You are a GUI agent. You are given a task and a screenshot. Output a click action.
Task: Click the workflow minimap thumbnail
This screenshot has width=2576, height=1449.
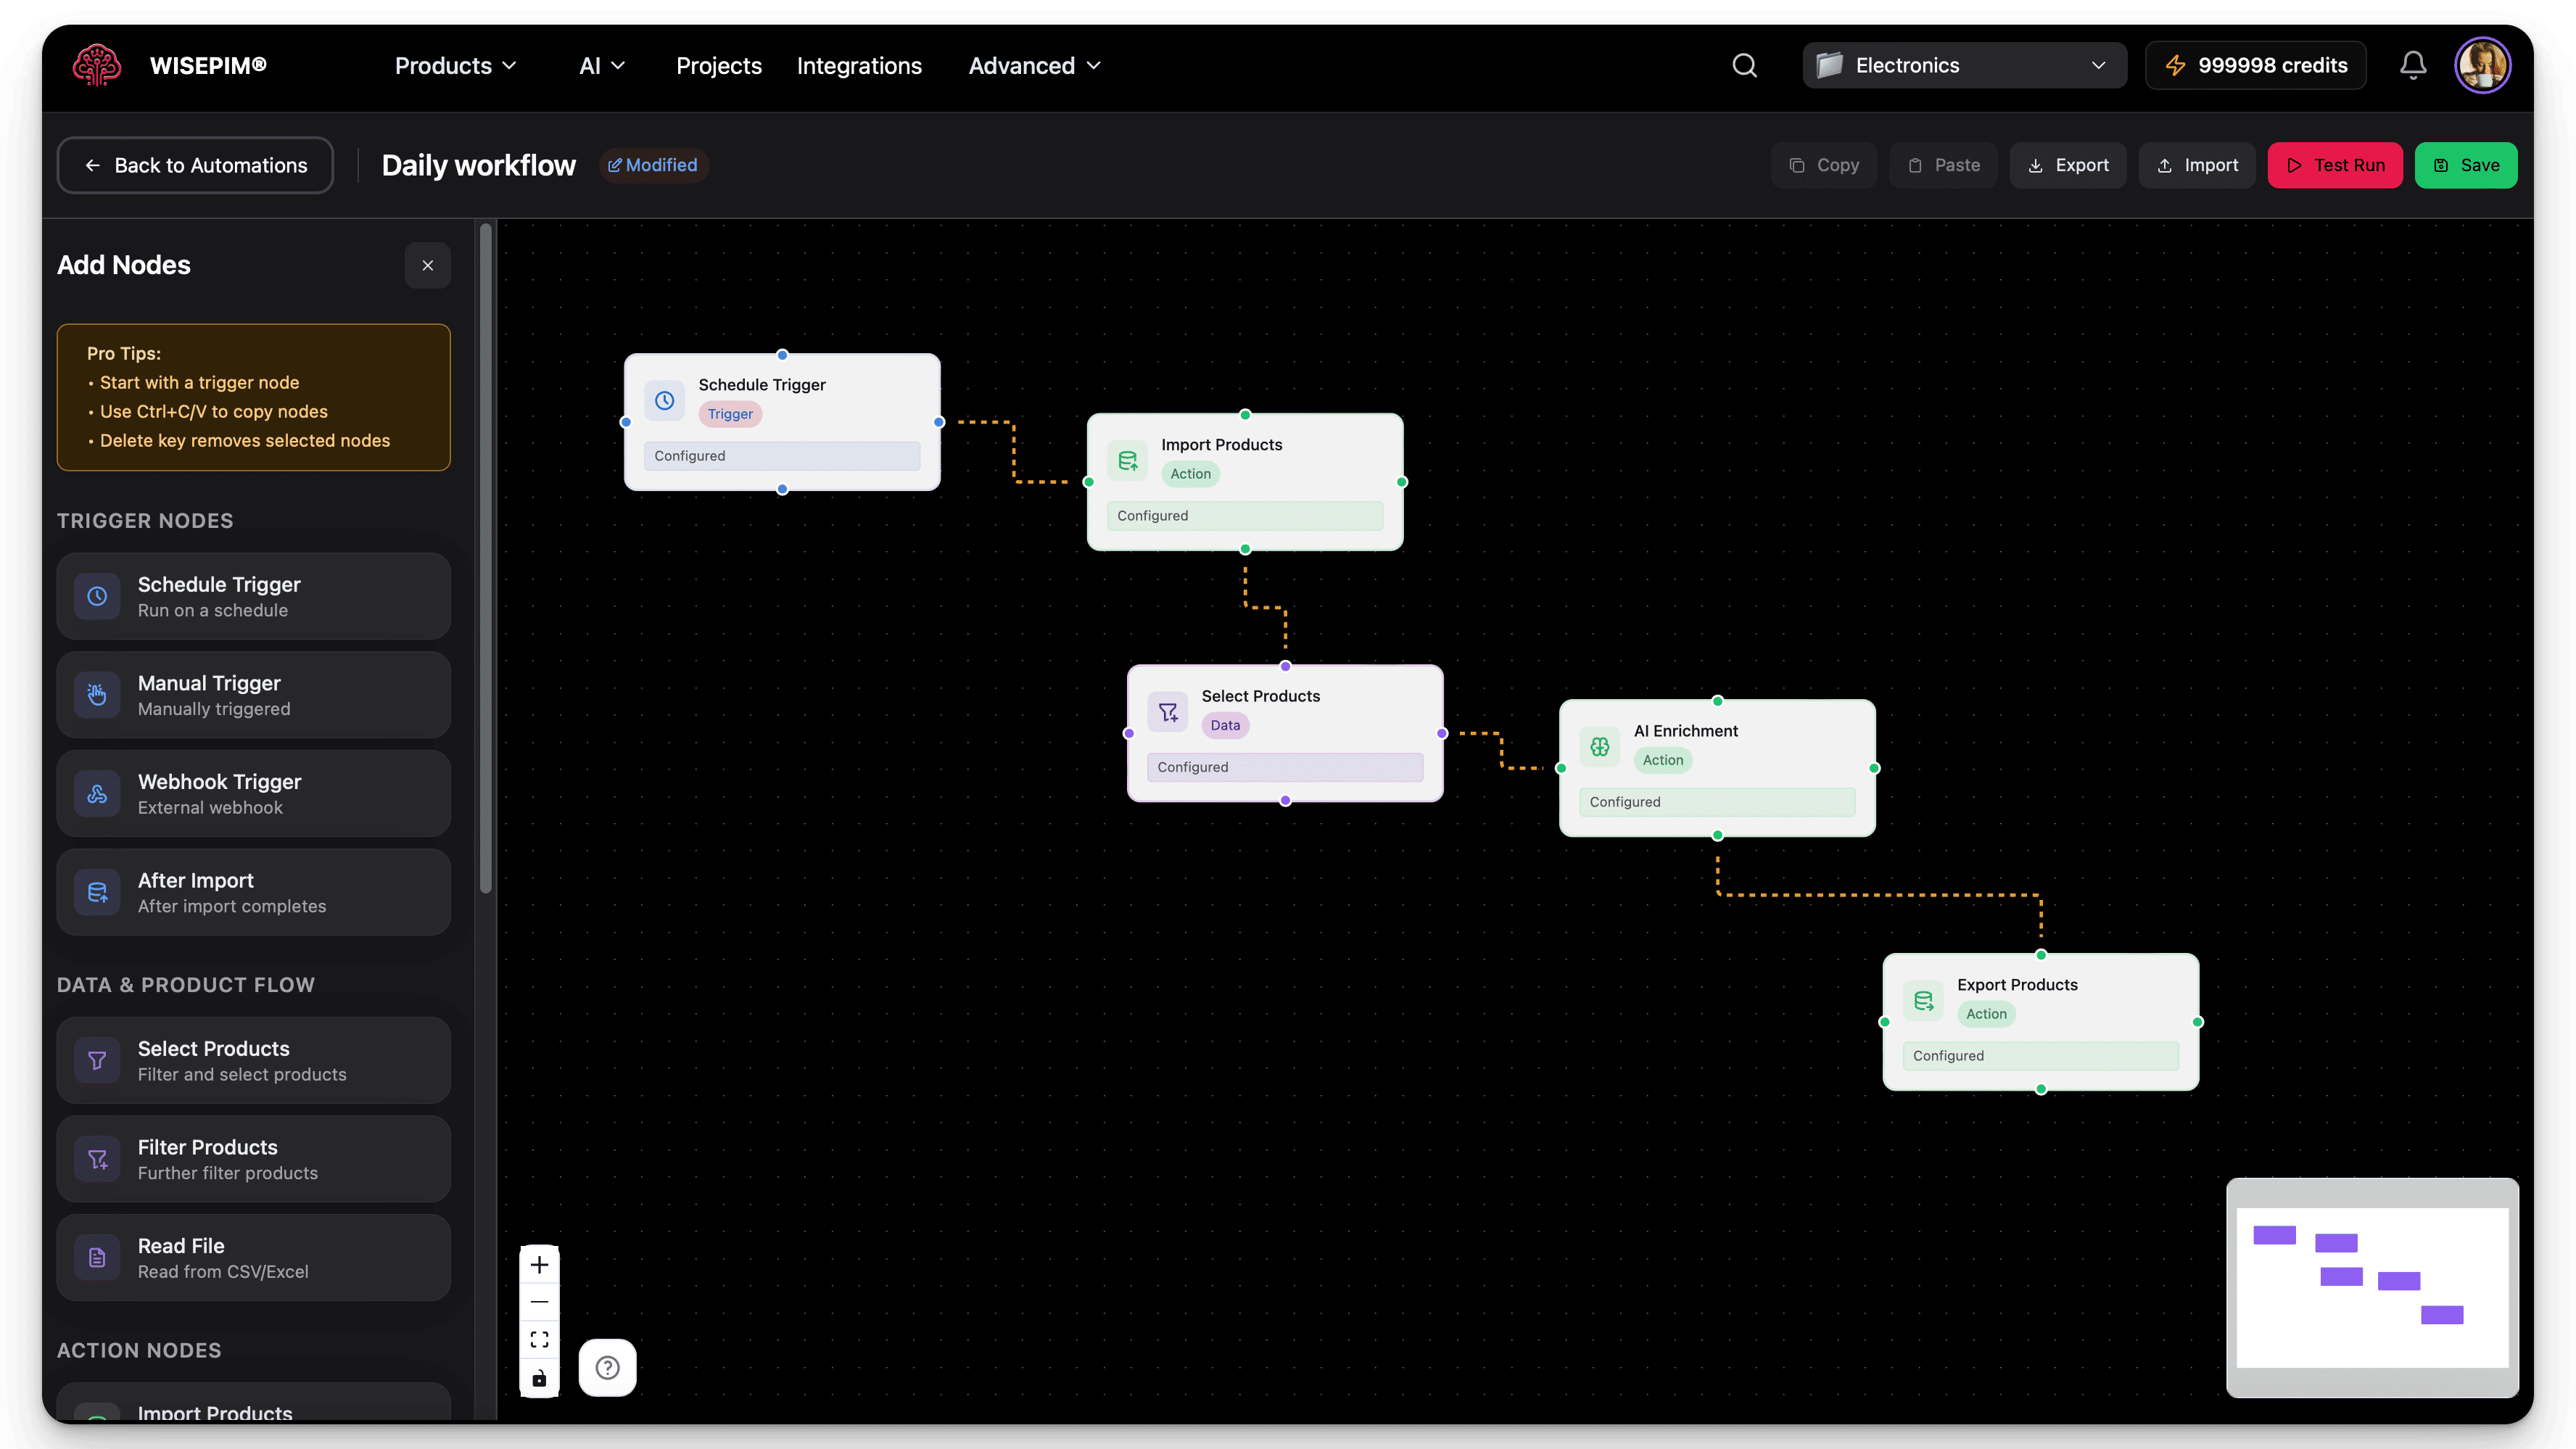(2372, 1287)
